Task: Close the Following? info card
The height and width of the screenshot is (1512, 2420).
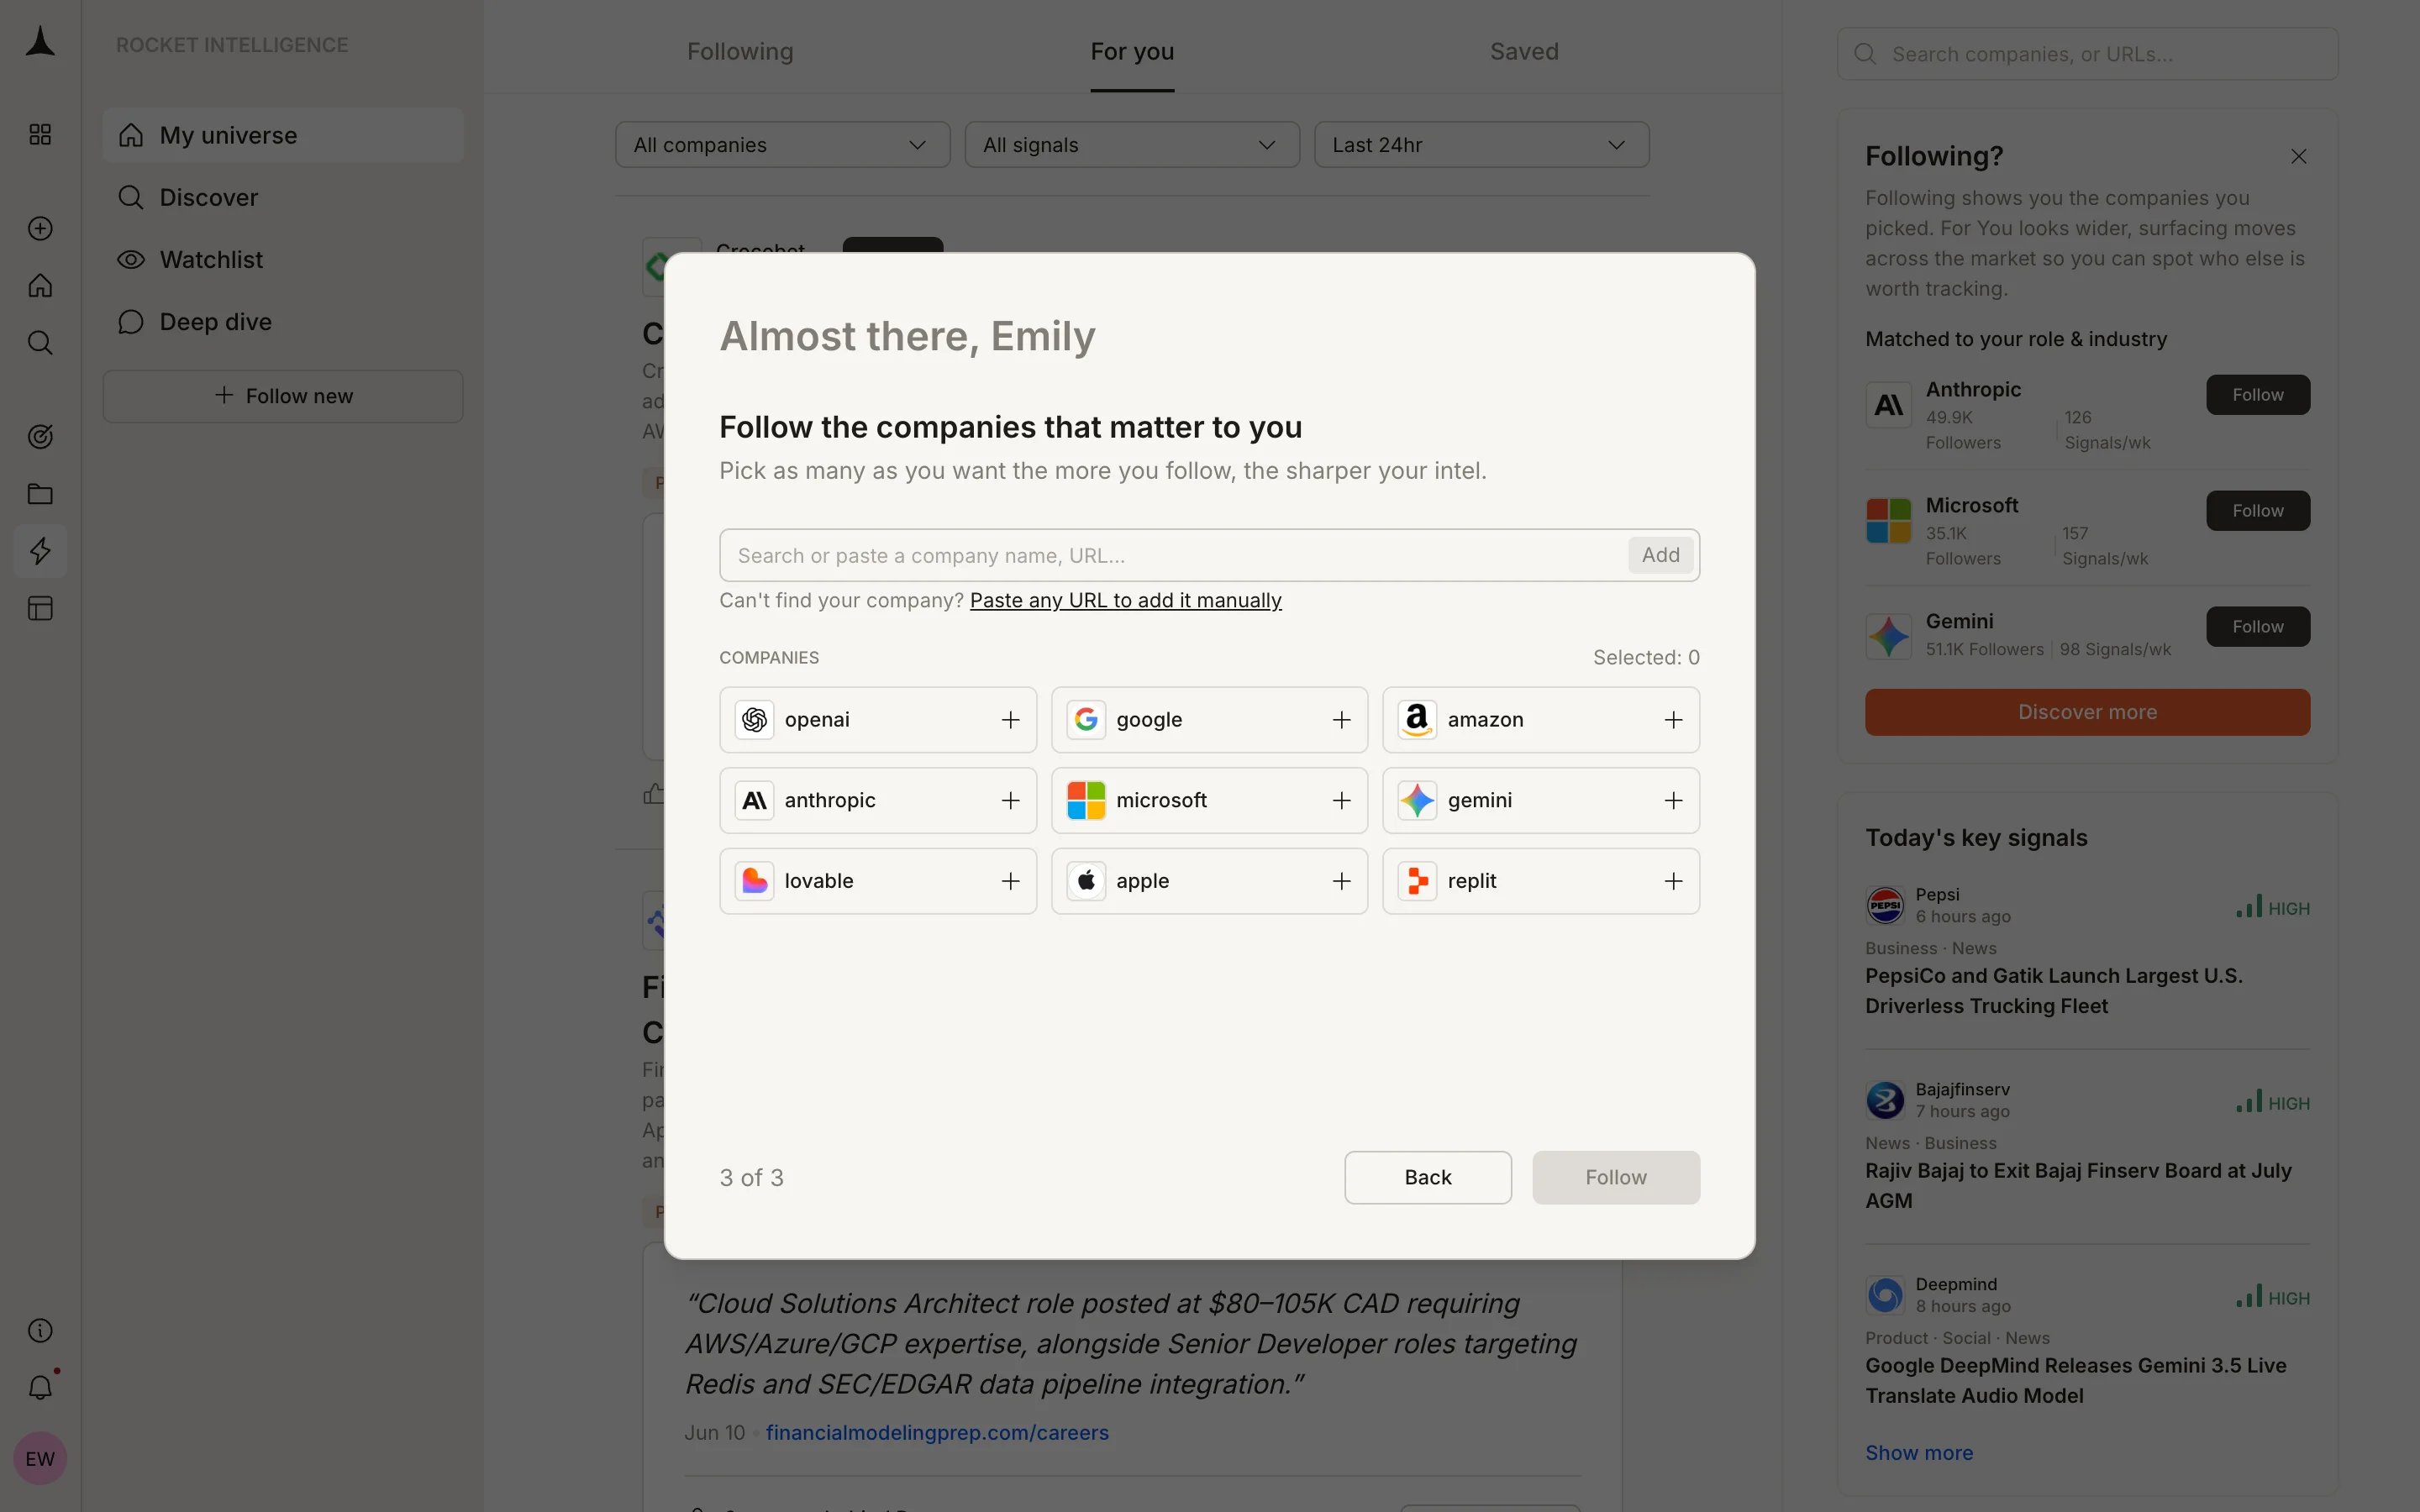Action: tap(2298, 156)
